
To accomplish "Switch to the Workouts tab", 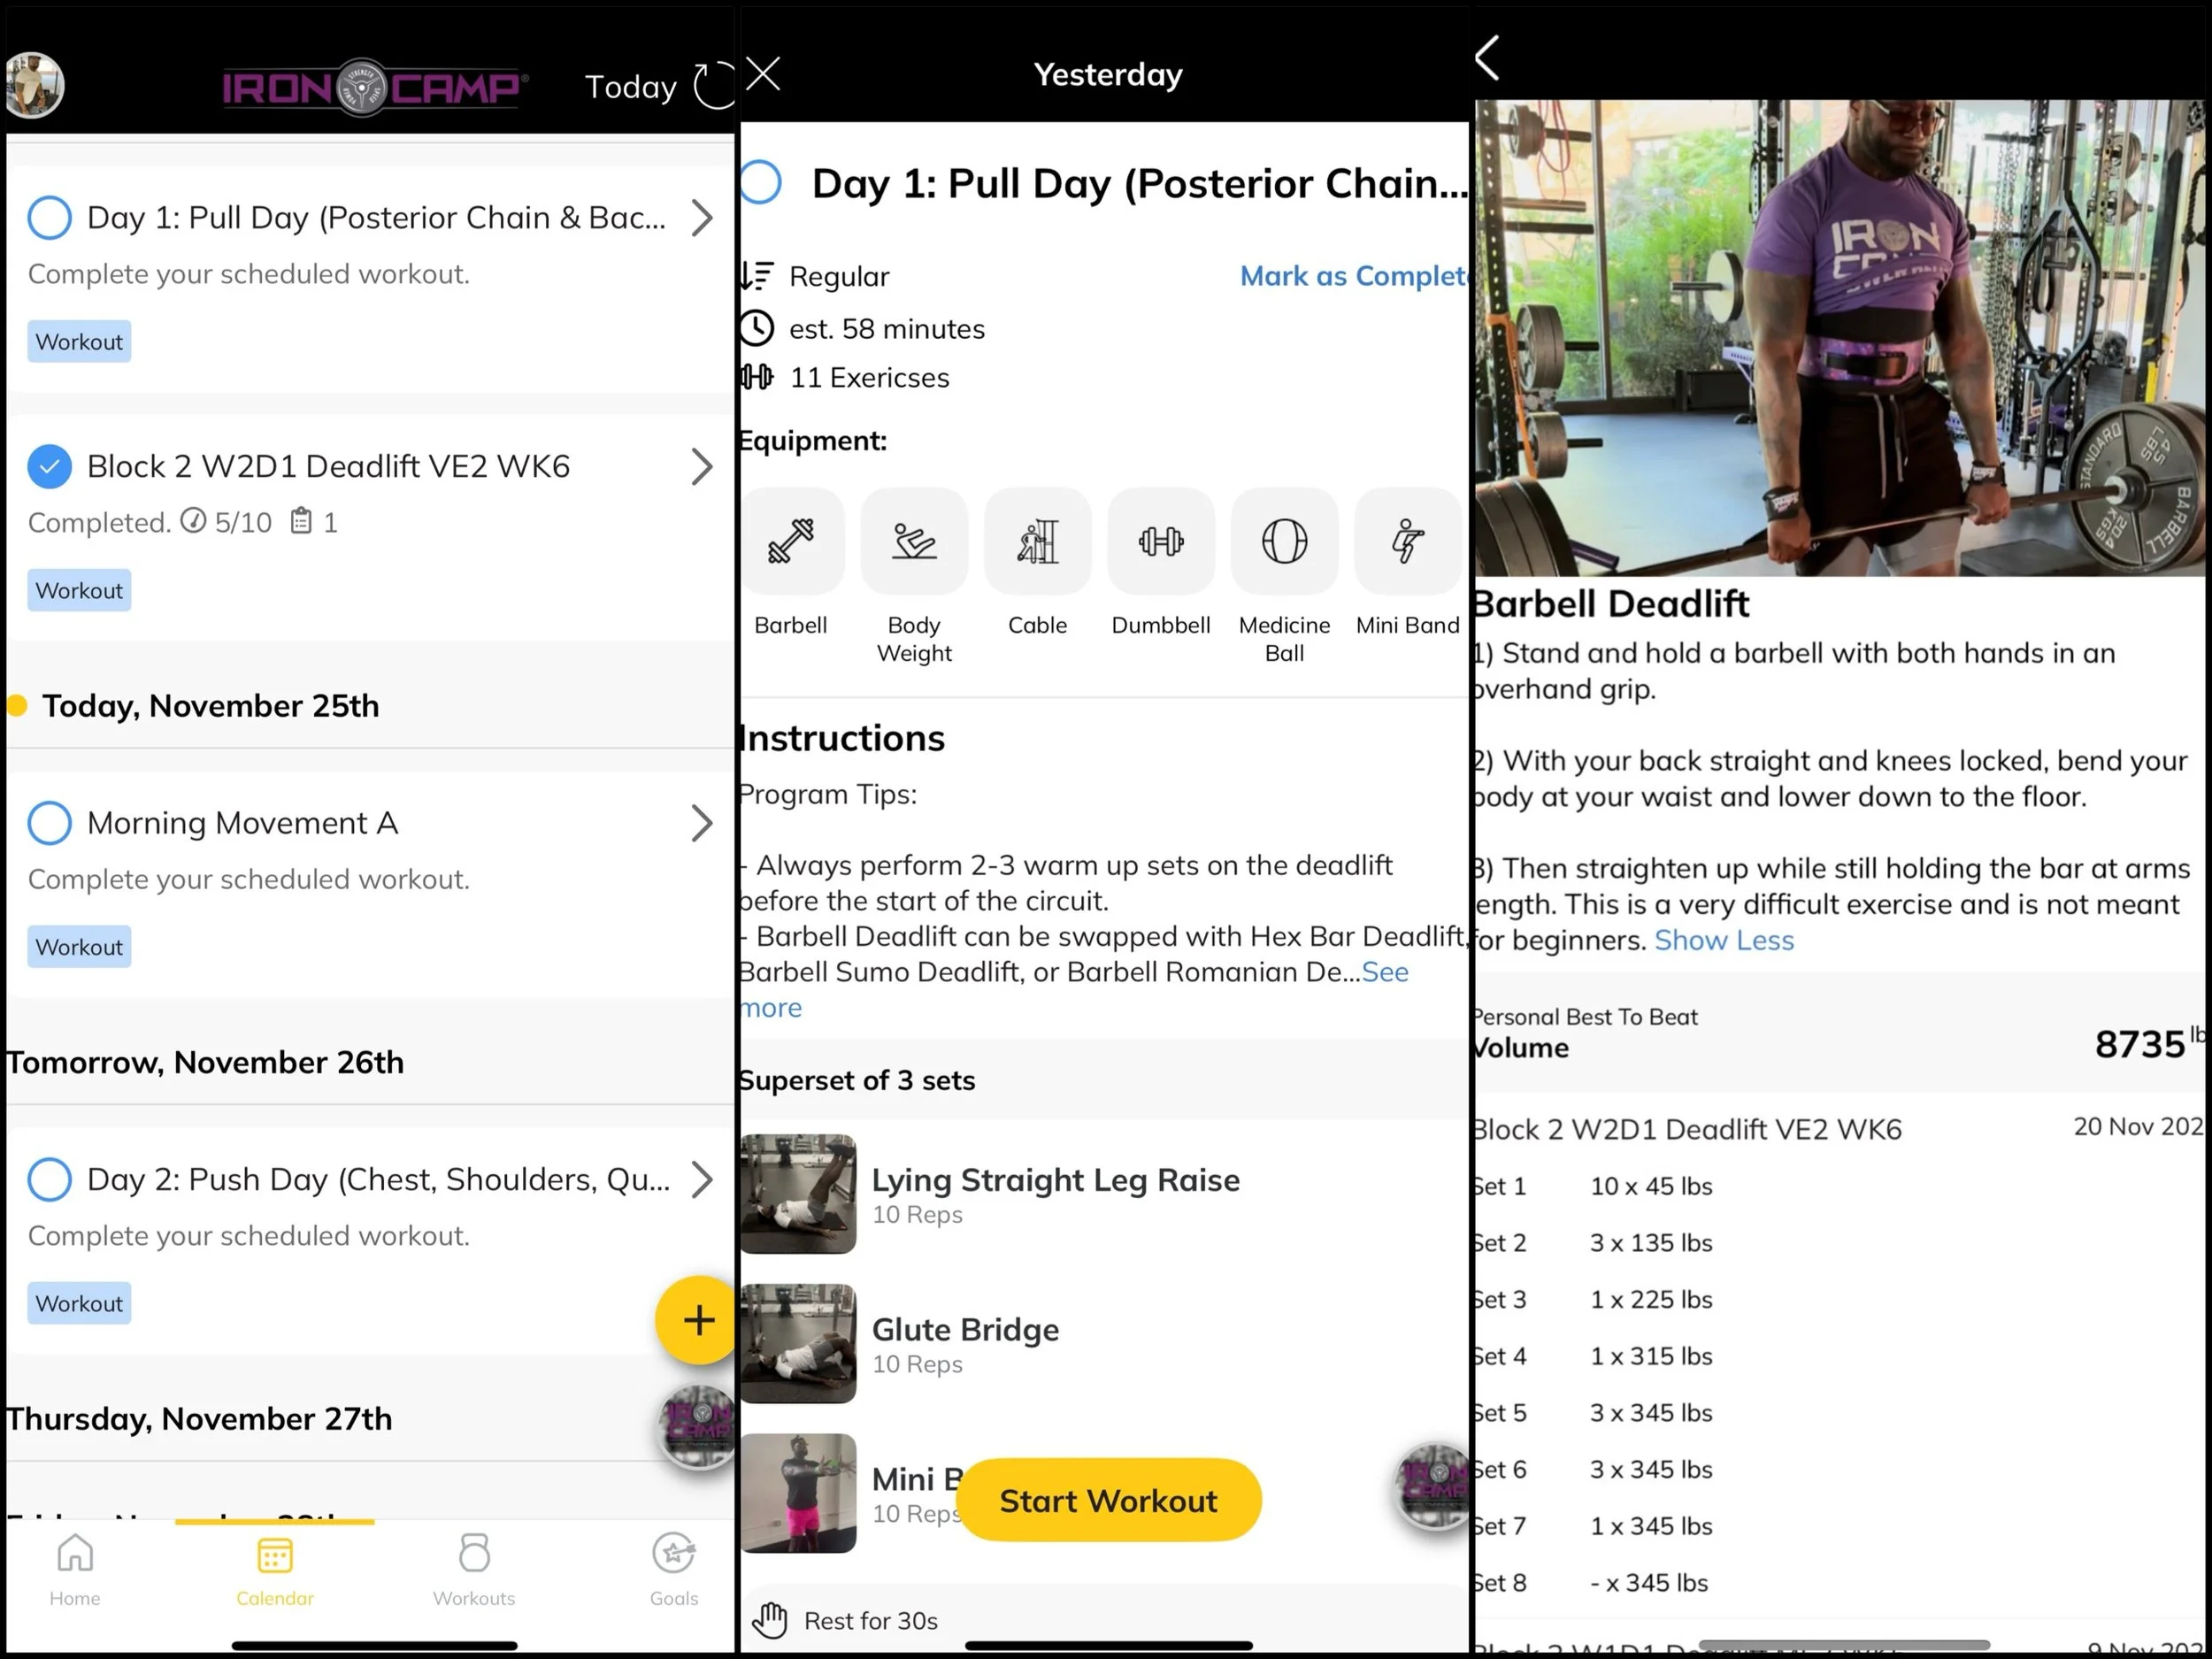I will pos(474,1570).
